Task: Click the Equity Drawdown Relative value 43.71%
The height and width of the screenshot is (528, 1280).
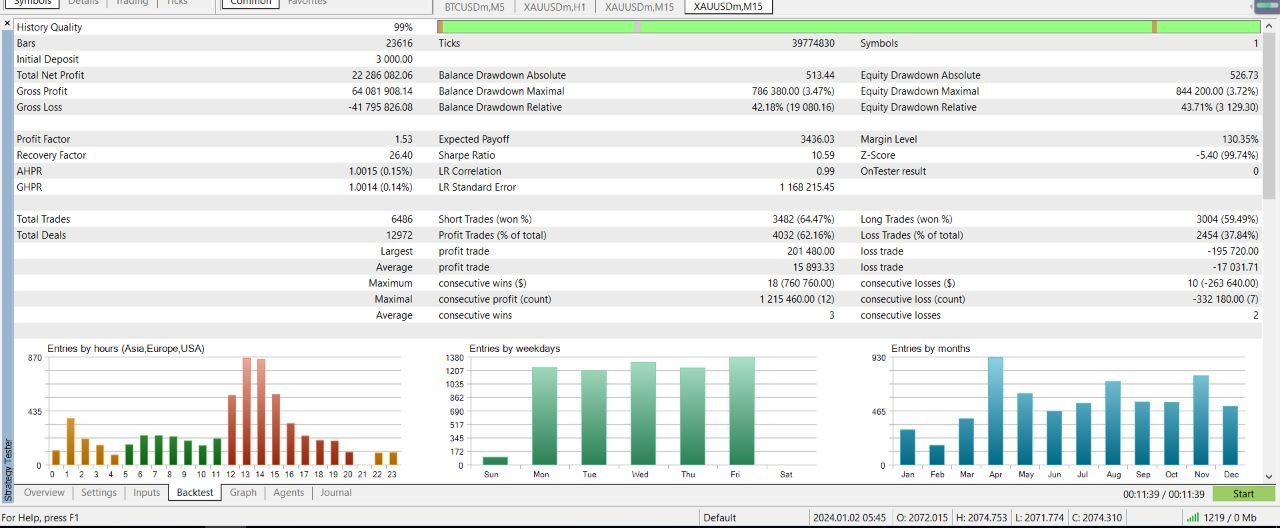Action: tap(1219, 107)
